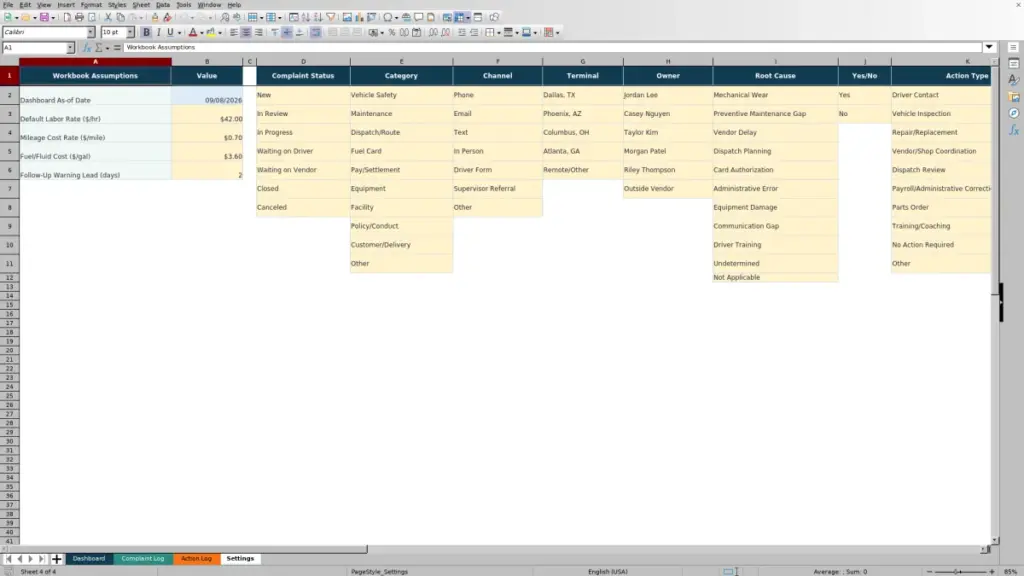Expand the Conditional Formatting dropdown arrow
The image size is (1024, 576).
pyautogui.click(x=558, y=33)
